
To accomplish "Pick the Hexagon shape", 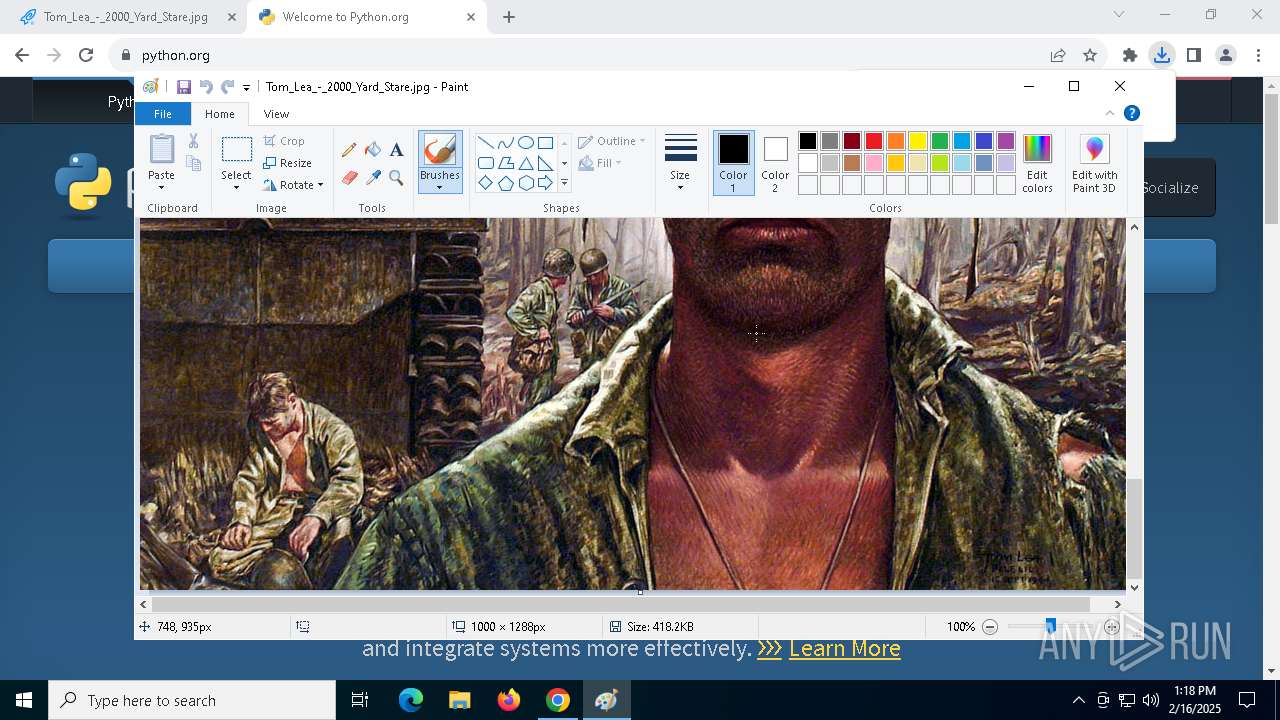I will [x=525, y=183].
